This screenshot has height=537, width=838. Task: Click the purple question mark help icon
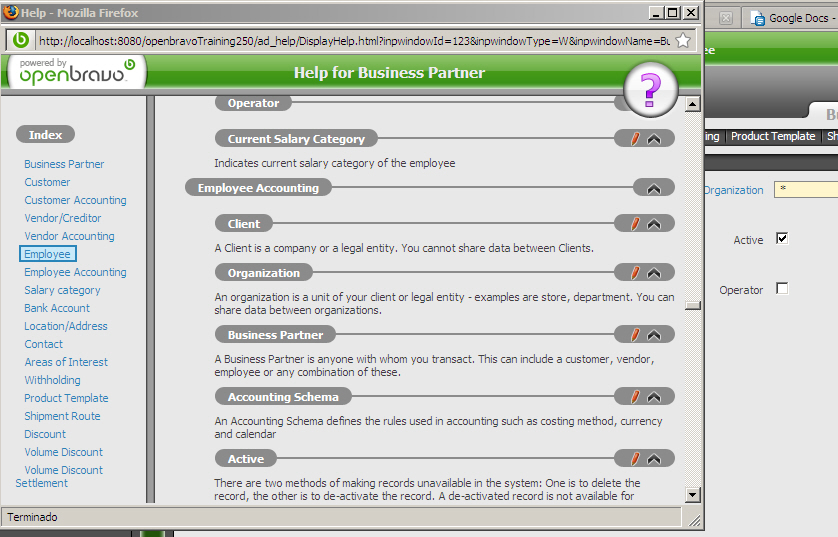(650, 89)
